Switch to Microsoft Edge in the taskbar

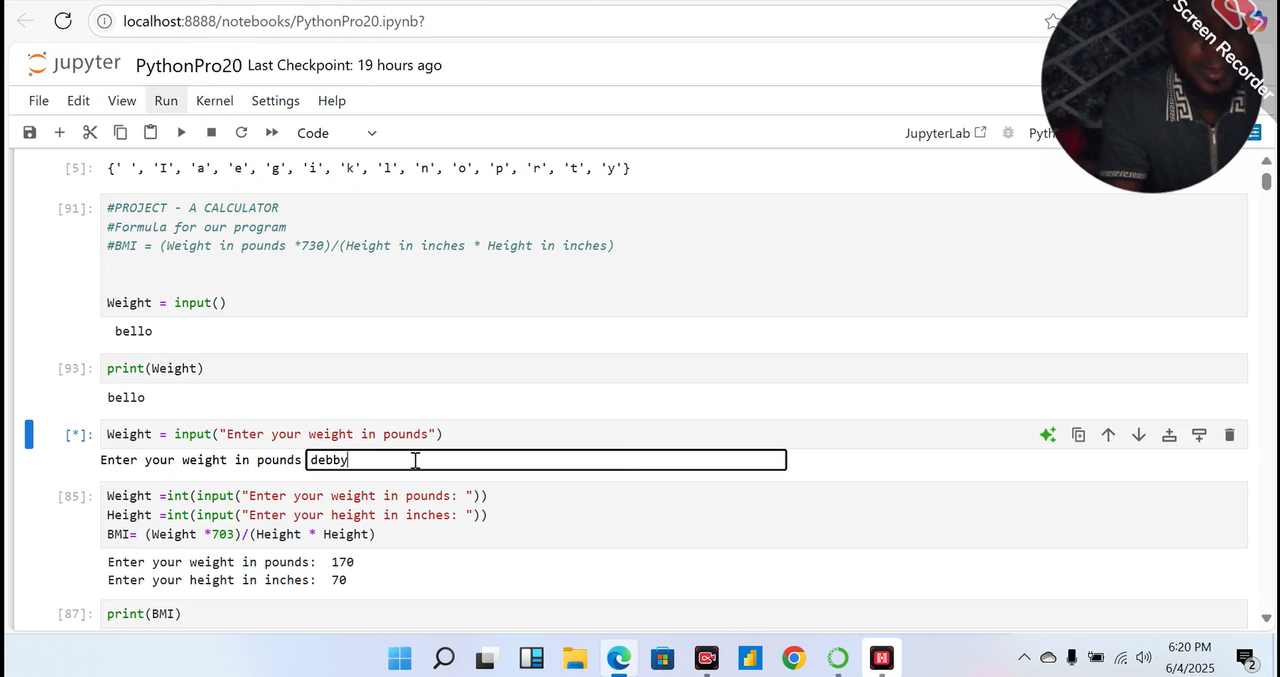(619, 658)
